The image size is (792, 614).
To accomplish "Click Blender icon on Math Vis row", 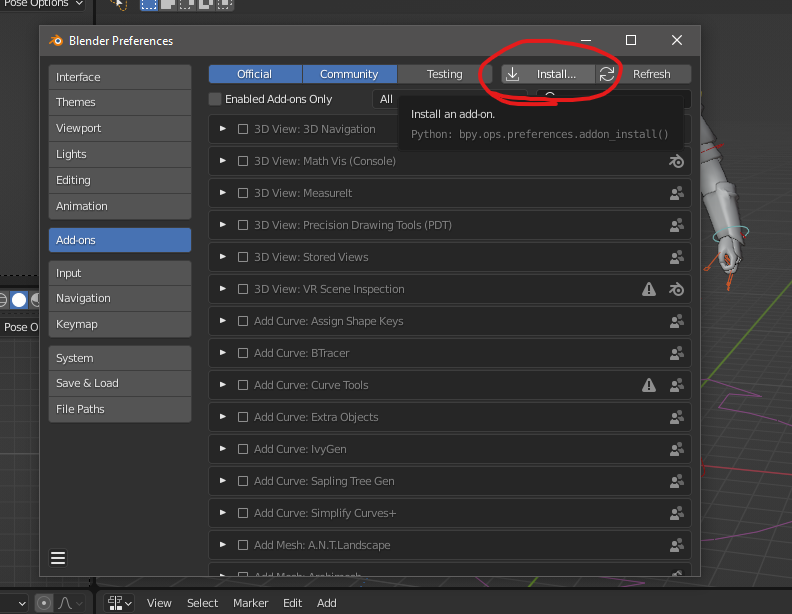I will (x=676, y=161).
